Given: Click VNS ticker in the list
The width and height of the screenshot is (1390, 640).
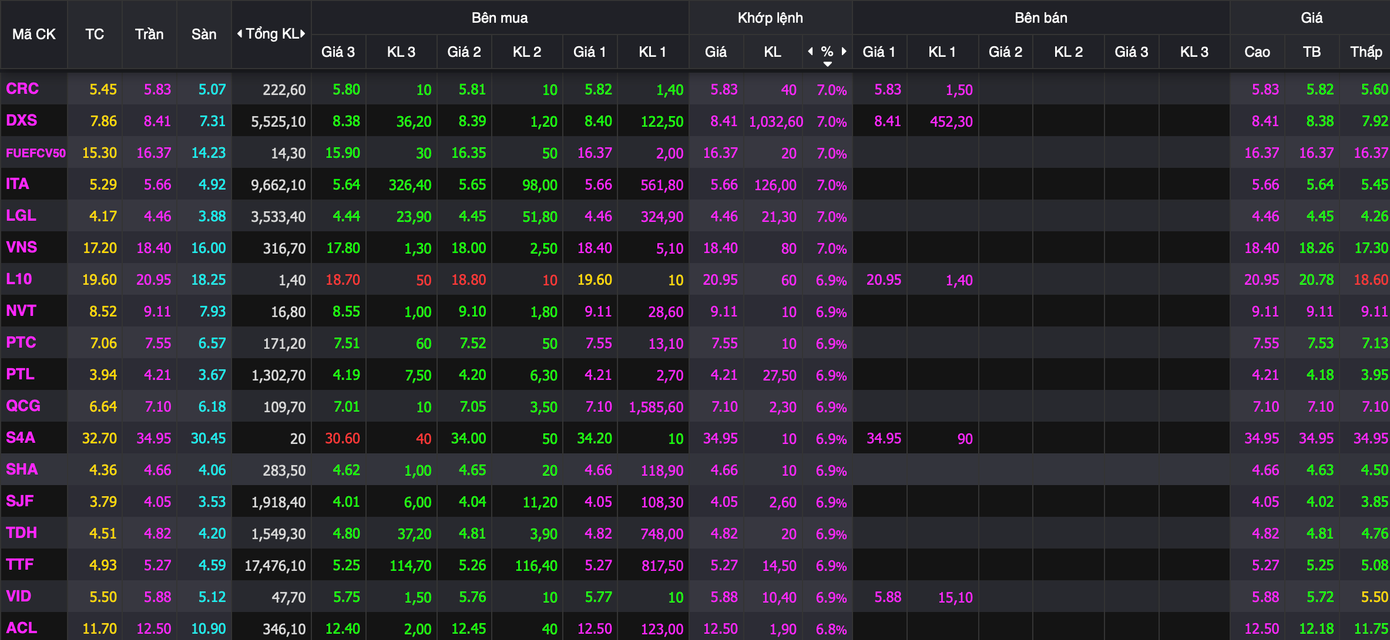Looking at the screenshot, I should pos(22,247).
